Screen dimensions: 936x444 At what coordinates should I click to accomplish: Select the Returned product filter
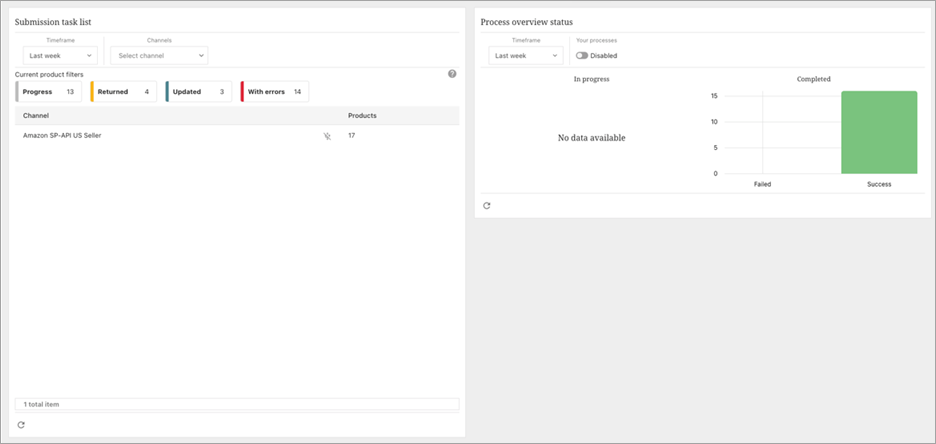tap(123, 92)
